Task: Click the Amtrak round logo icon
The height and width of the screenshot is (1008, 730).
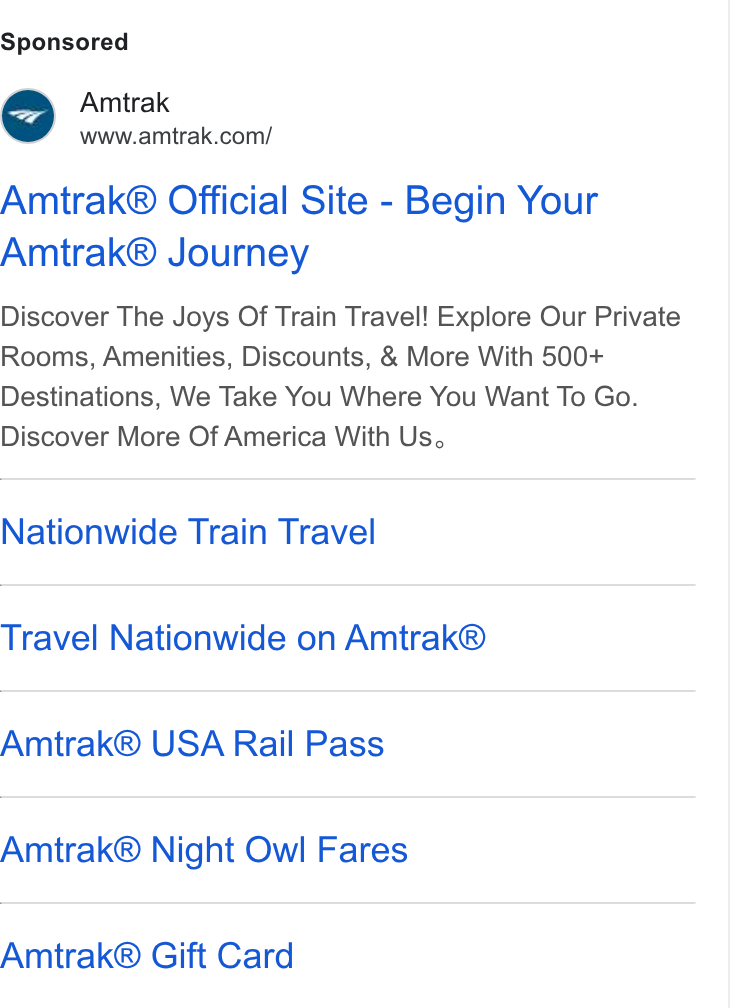Action: click(x=28, y=116)
